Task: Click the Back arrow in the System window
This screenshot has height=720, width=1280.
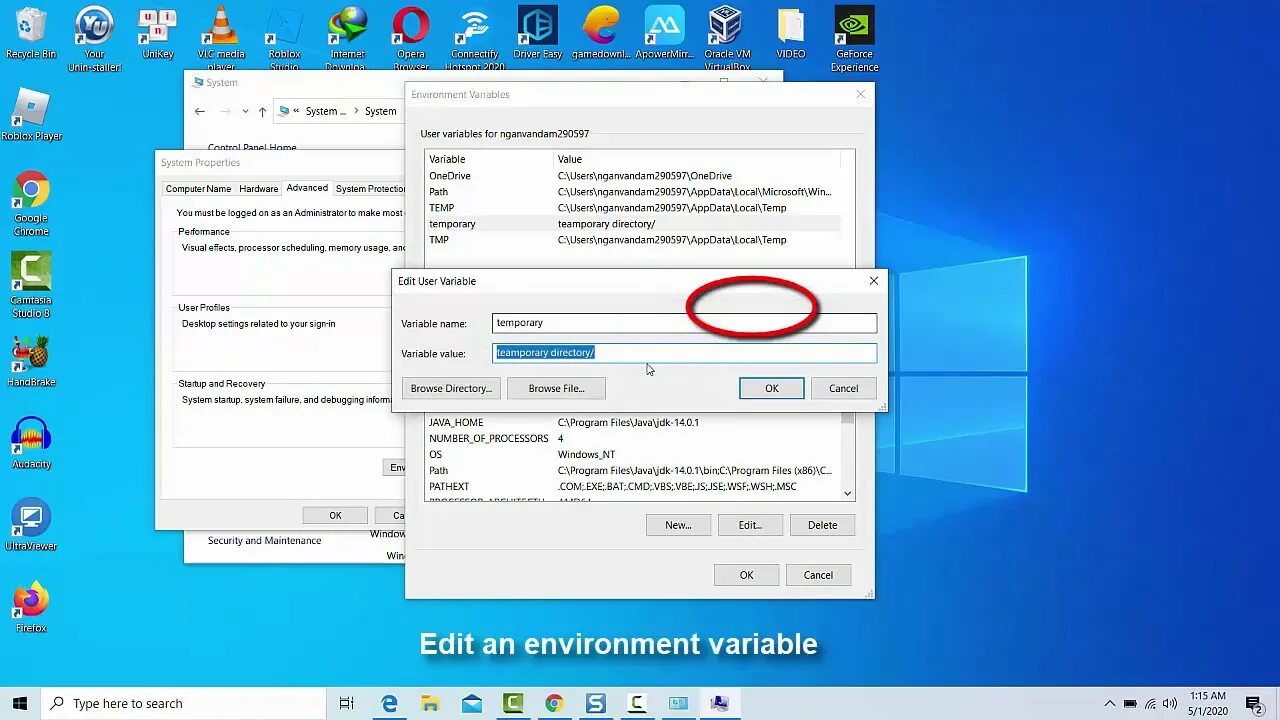Action: (x=200, y=111)
